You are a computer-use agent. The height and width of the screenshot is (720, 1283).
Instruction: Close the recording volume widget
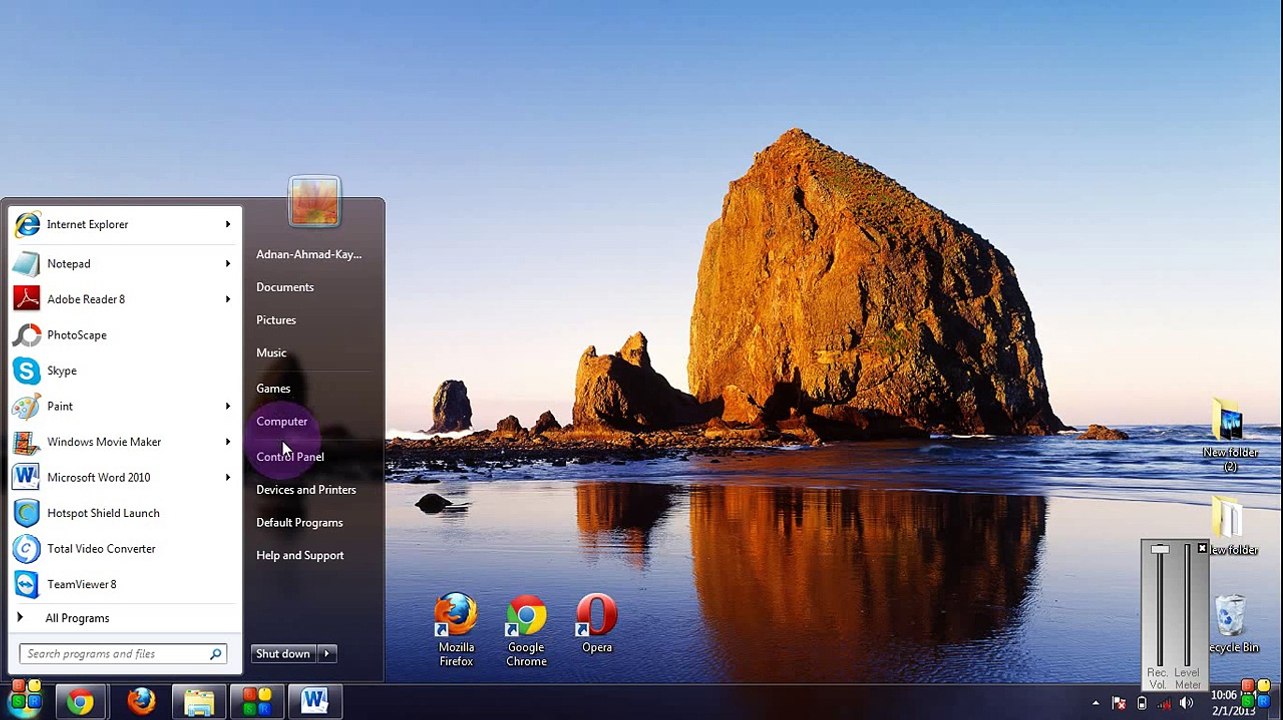1202,548
